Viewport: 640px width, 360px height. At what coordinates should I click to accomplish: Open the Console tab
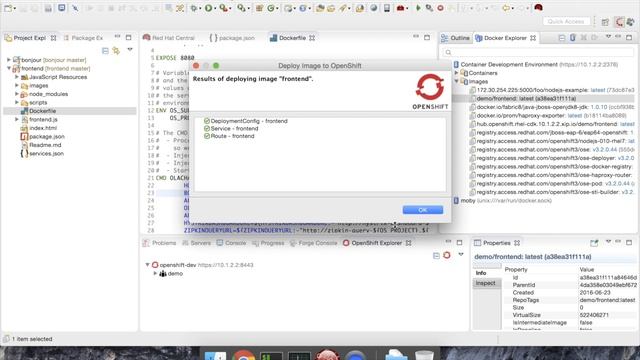click(x=231, y=243)
